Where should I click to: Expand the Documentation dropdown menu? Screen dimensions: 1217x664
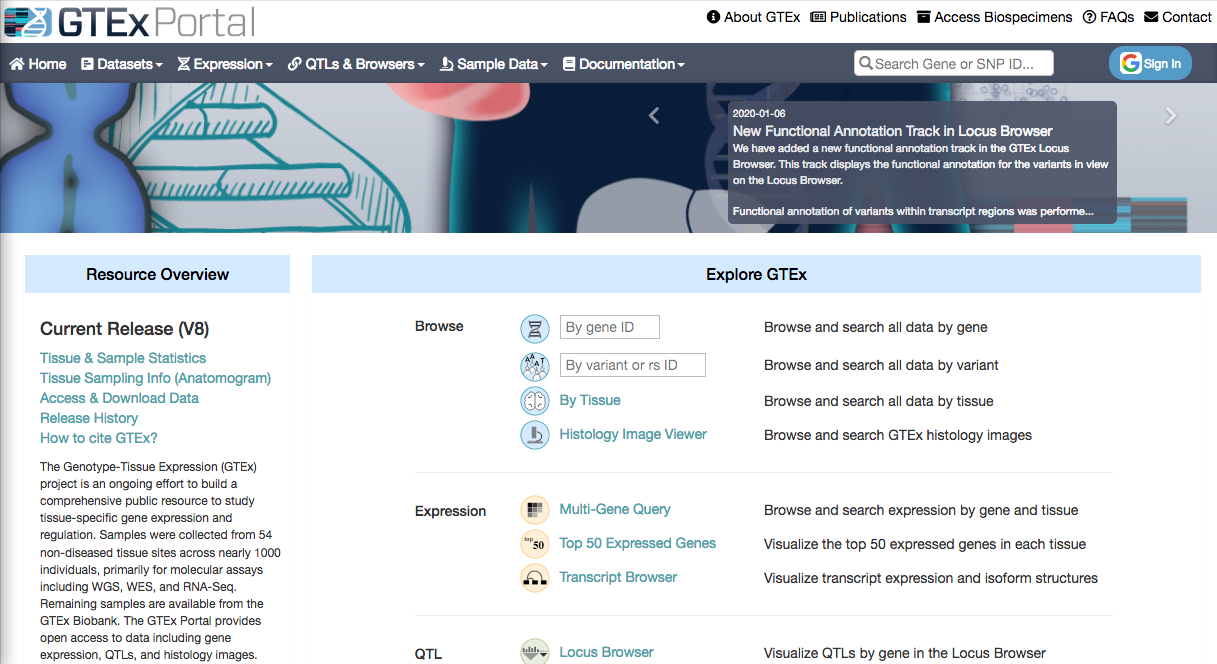coord(624,64)
